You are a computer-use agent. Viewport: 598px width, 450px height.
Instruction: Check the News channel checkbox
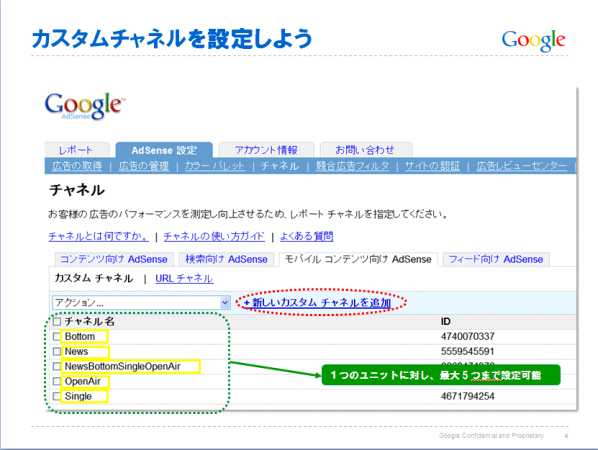[x=57, y=351]
